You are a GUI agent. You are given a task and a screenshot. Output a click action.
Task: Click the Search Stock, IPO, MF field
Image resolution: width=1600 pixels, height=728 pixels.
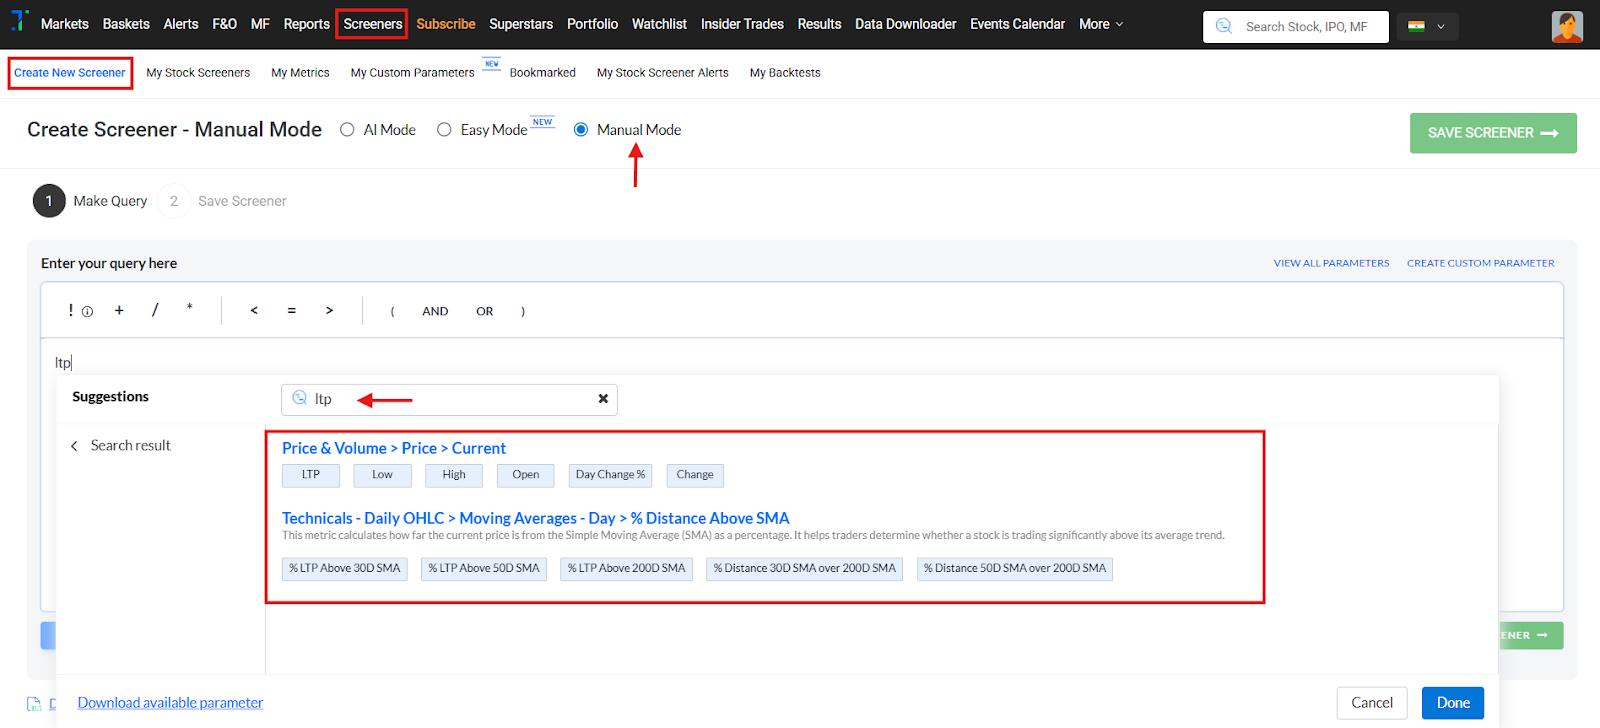1306,27
